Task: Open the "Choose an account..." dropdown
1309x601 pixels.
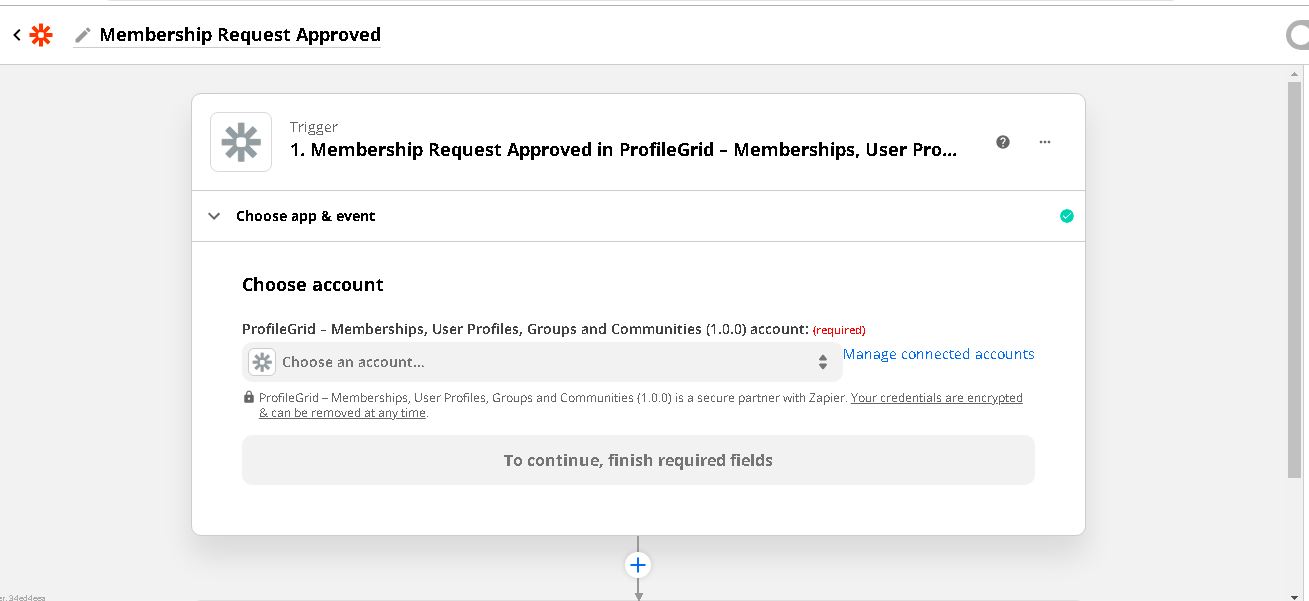Action: (x=541, y=362)
